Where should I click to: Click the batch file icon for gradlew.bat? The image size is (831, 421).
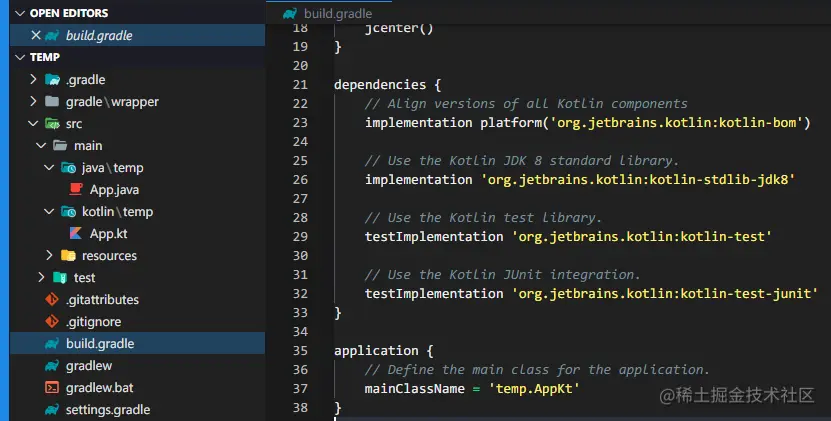pyautogui.click(x=52, y=388)
